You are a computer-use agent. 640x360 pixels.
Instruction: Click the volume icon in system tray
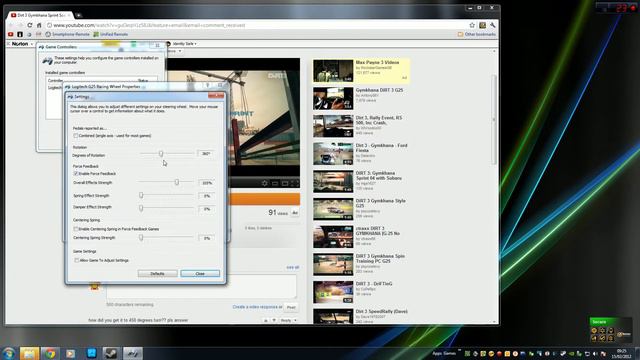coord(595,353)
